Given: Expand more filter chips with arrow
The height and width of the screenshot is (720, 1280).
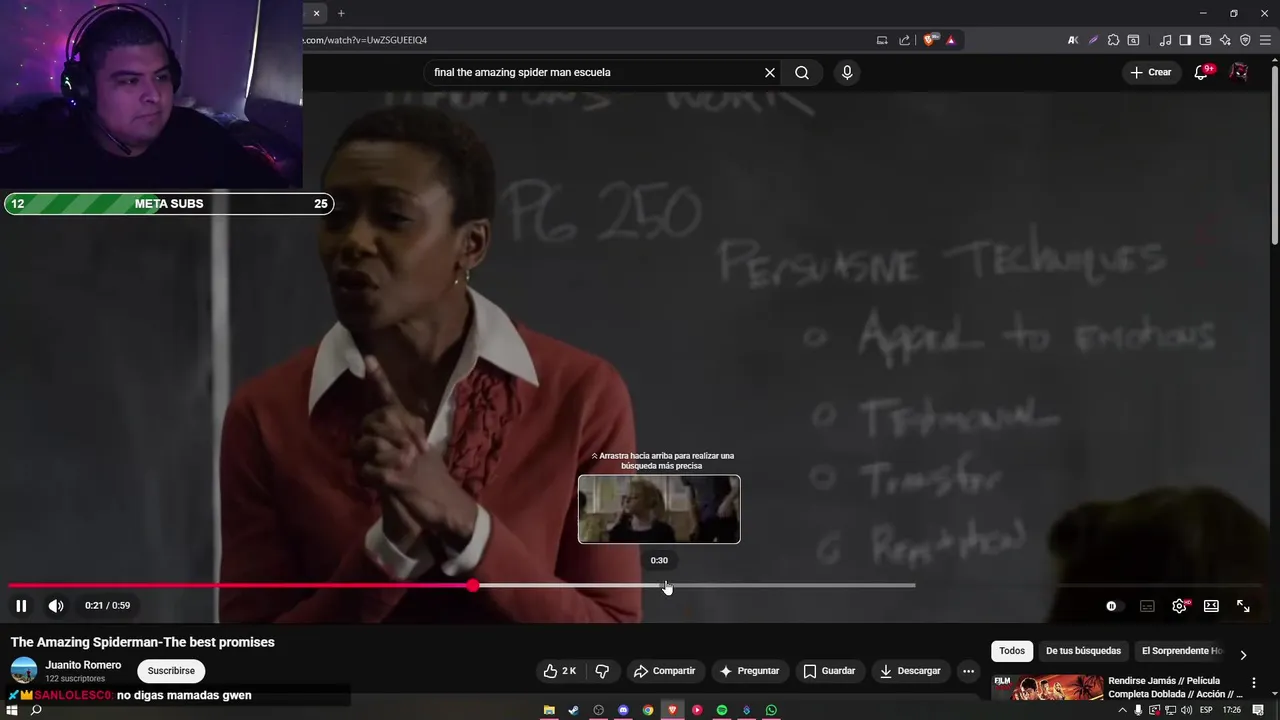Looking at the screenshot, I should [1243, 655].
